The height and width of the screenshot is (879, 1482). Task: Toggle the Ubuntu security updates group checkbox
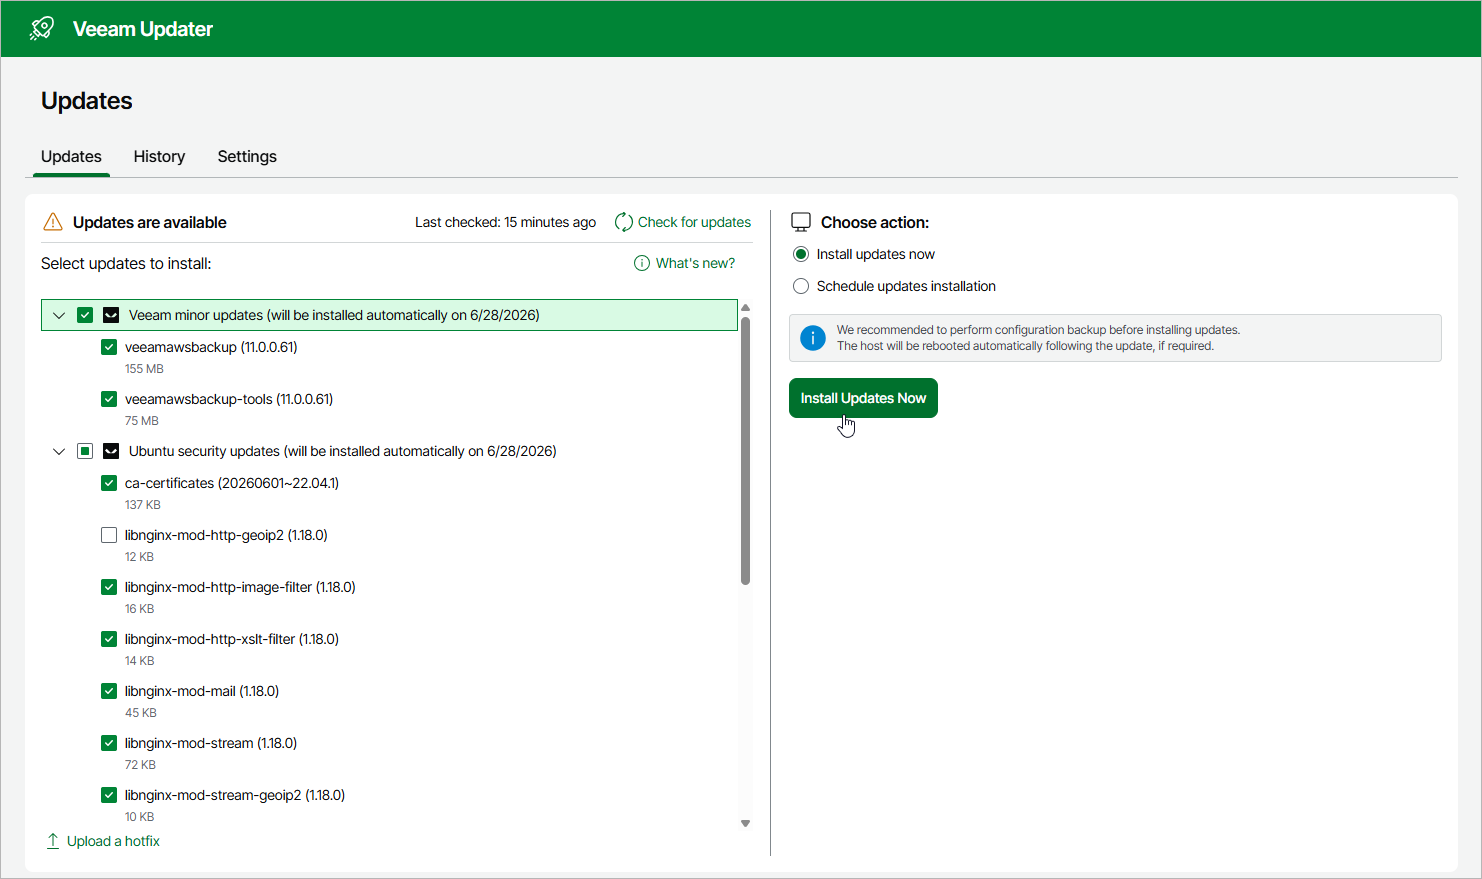(x=85, y=451)
